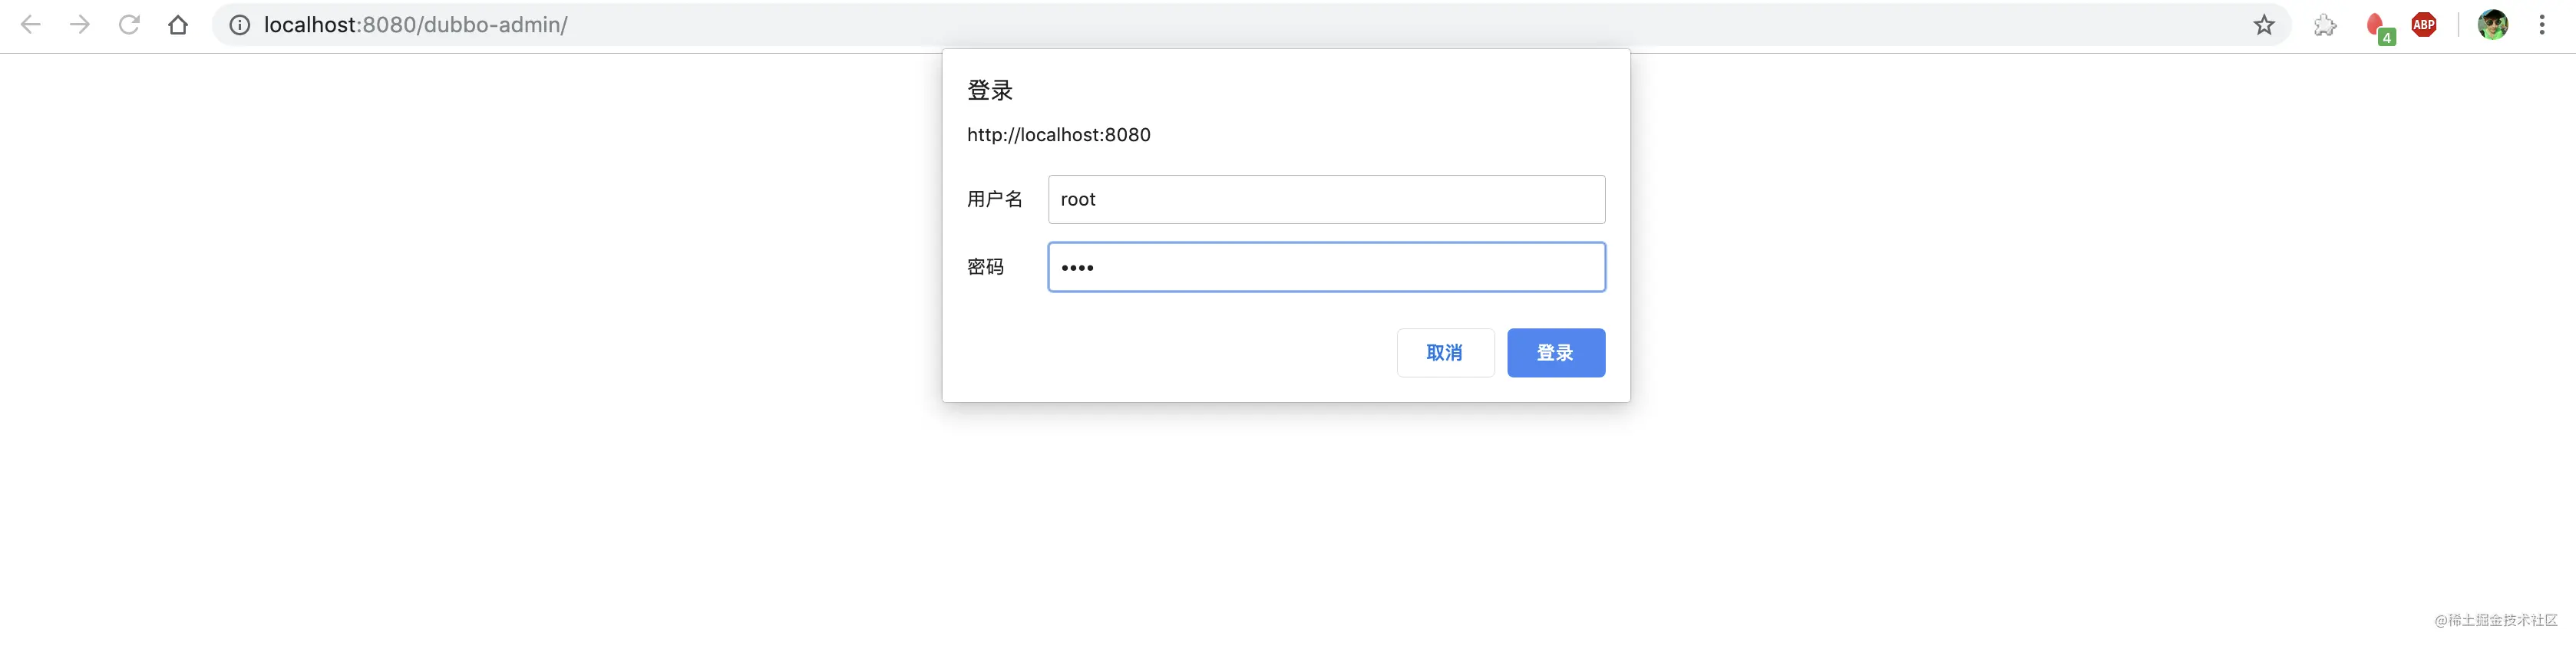
Task: Go back using the browser back arrow
Action: point(31,25)
